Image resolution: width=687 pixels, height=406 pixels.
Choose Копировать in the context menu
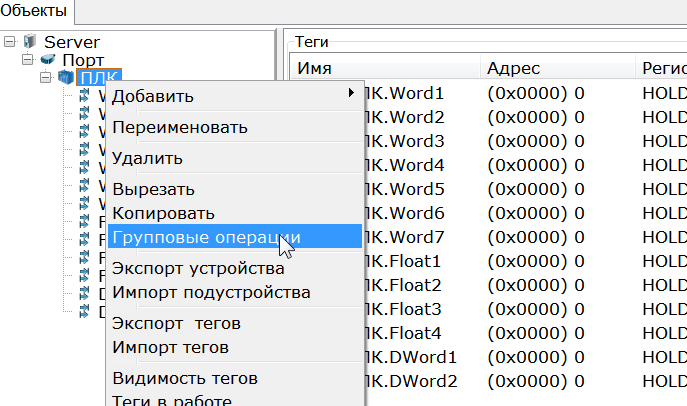[x=163, y=213]
